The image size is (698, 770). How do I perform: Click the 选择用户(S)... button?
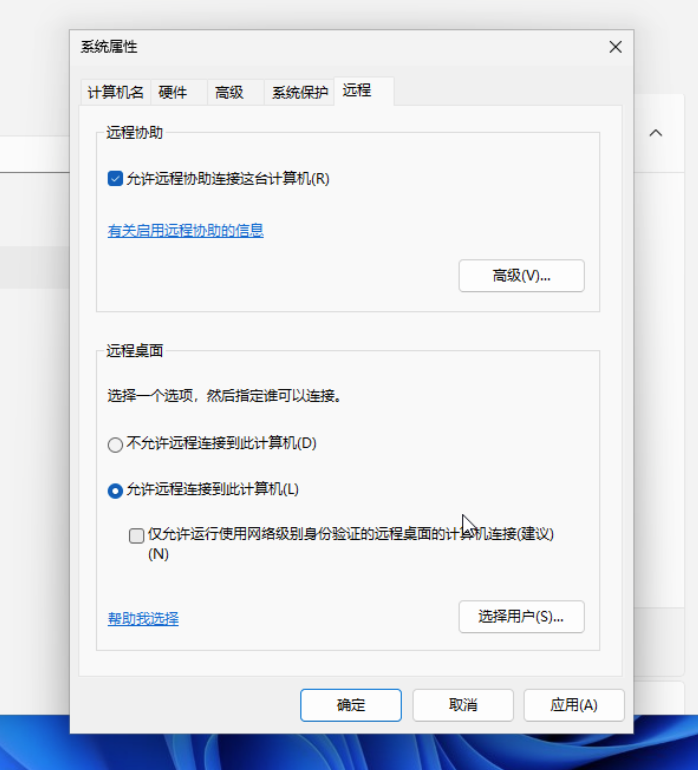click(522, 616)
